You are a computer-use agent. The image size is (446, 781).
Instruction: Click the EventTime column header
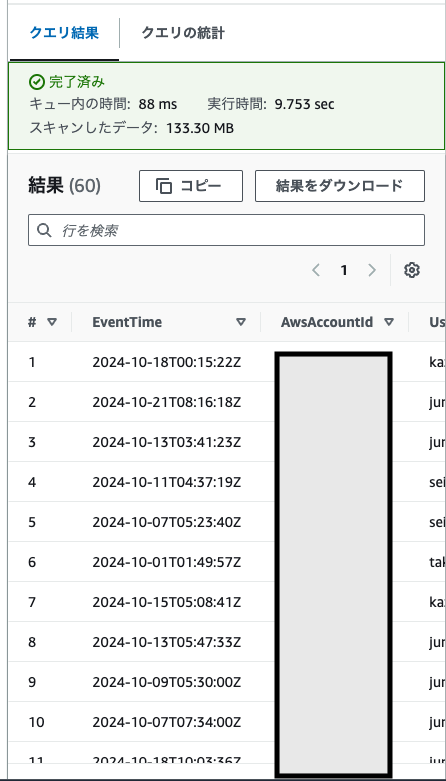[127, 322]
